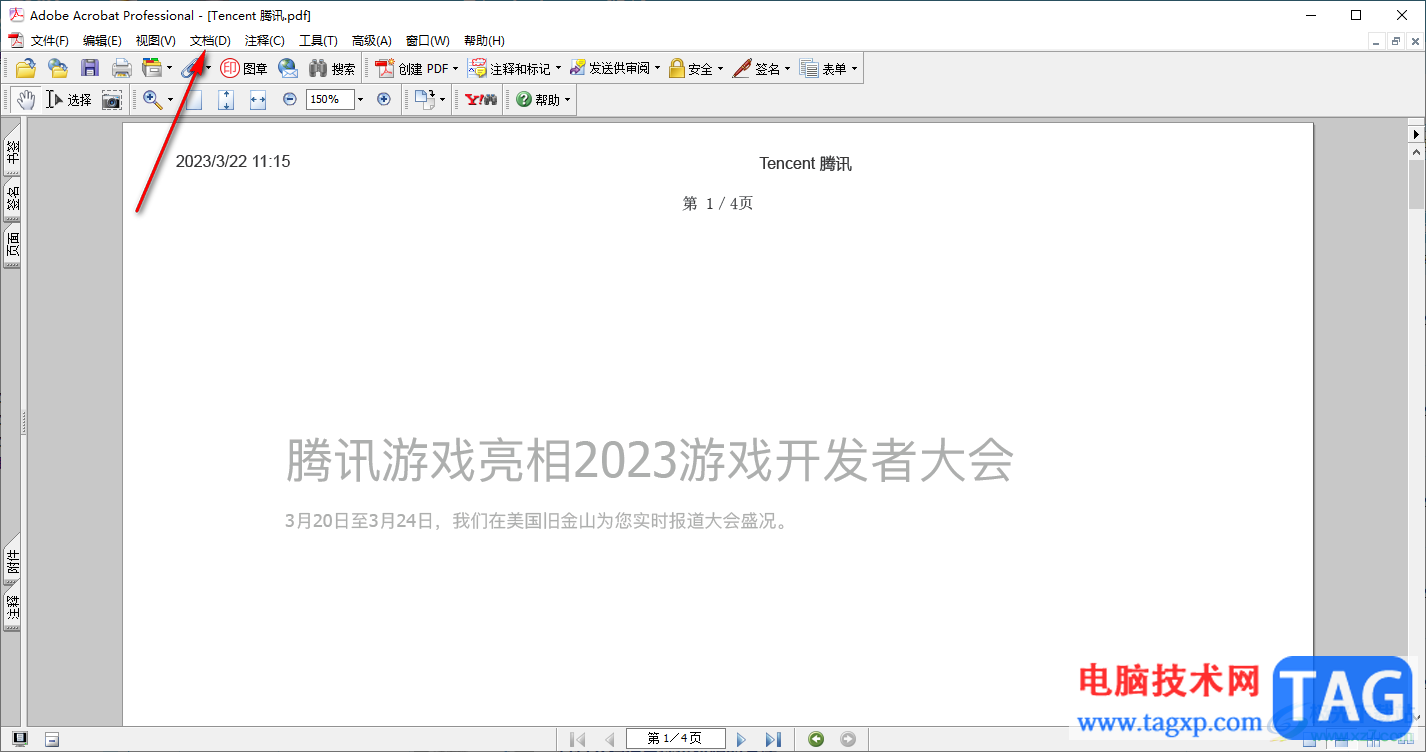
Task: Save the document with the floppy disk icon
Action: [x=90, y=68]
